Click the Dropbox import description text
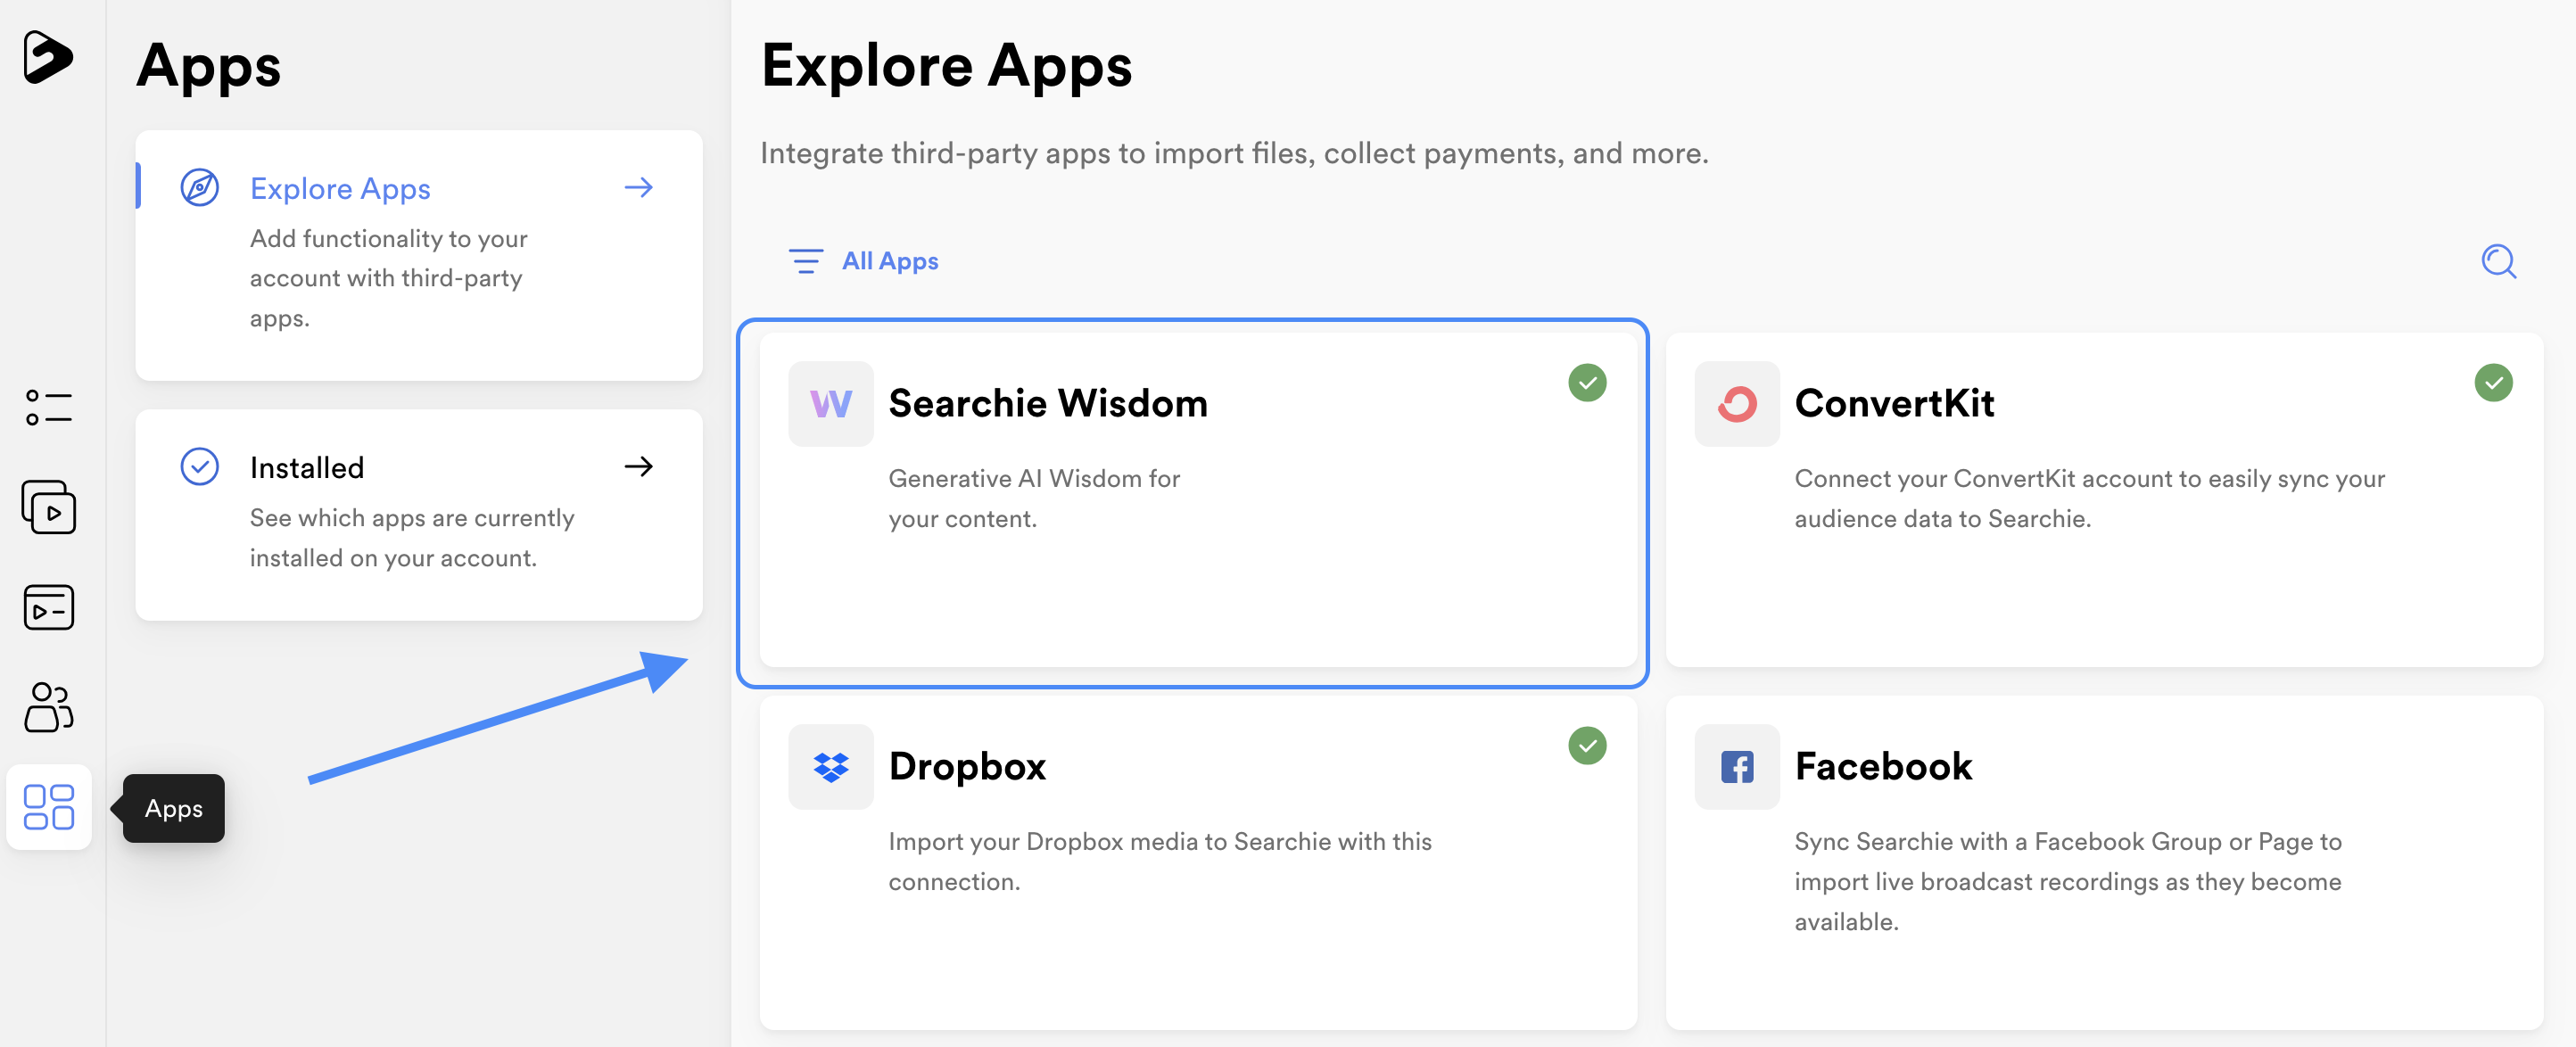The image size is (2576, 1047). coord(1160,862)
